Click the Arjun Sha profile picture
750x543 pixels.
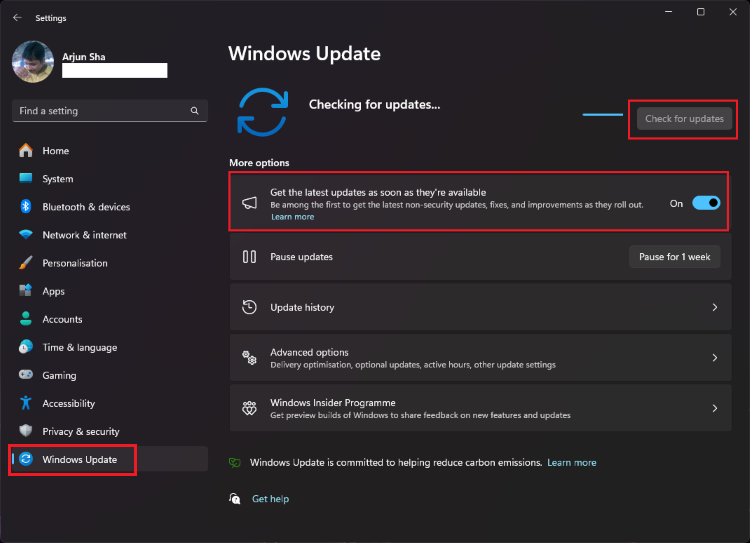click(x=33, y=62)
